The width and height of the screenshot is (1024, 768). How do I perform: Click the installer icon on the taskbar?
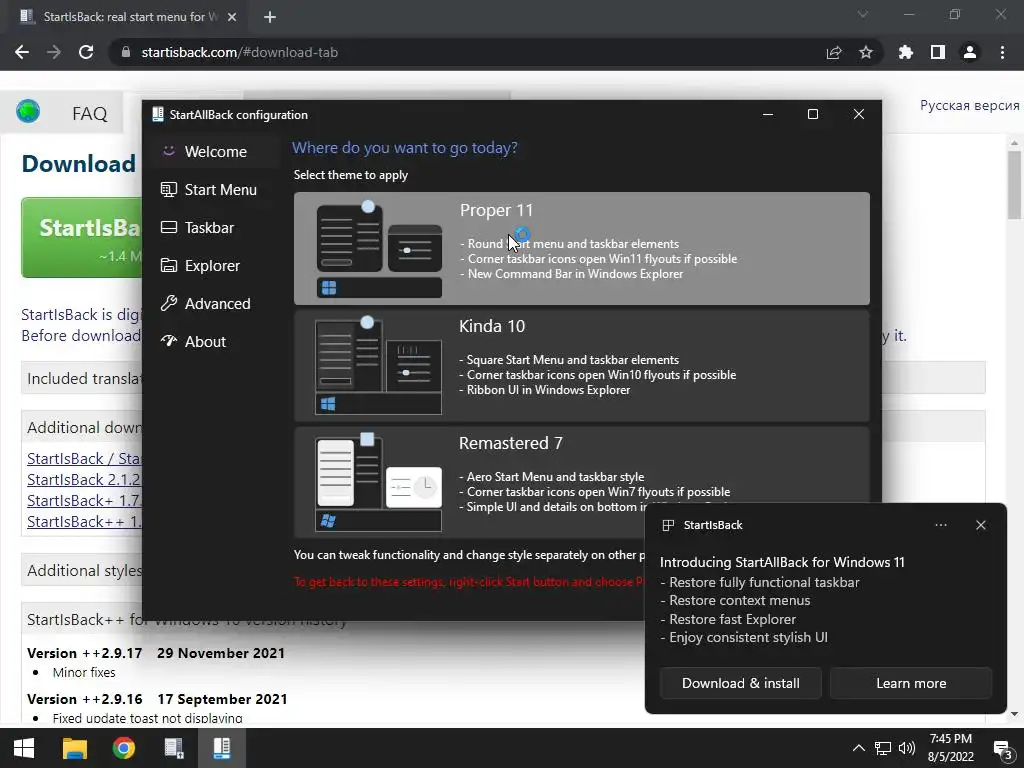[x=173, y=748]
